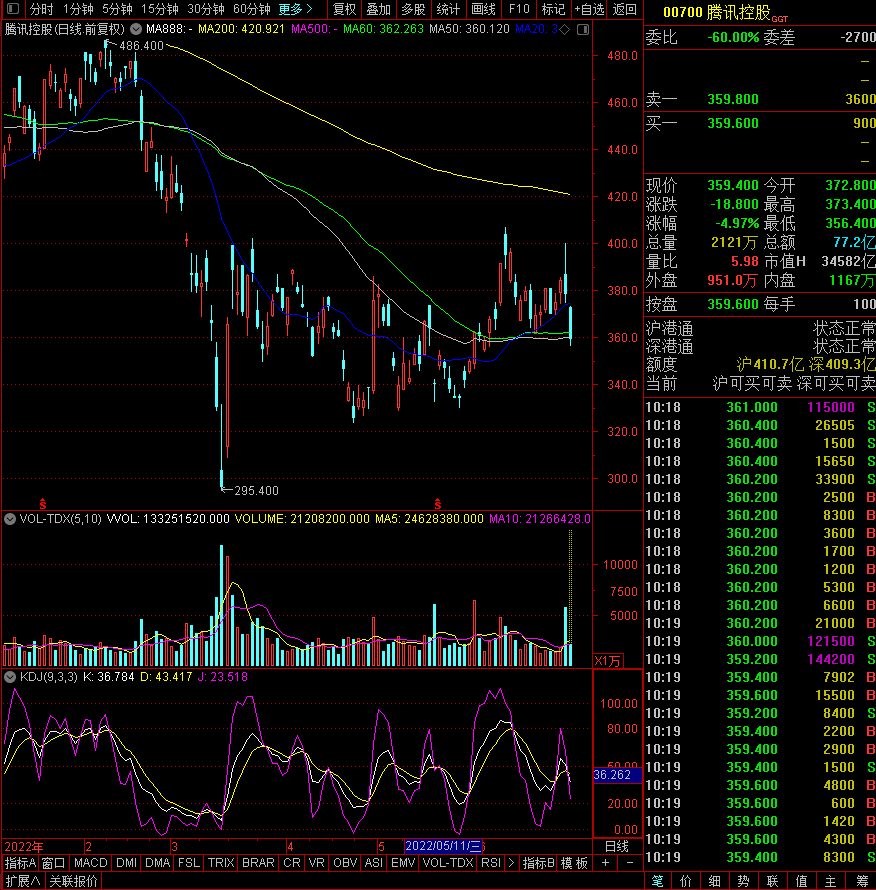Show more indicators with the right arrow

(x=512, y=863)
